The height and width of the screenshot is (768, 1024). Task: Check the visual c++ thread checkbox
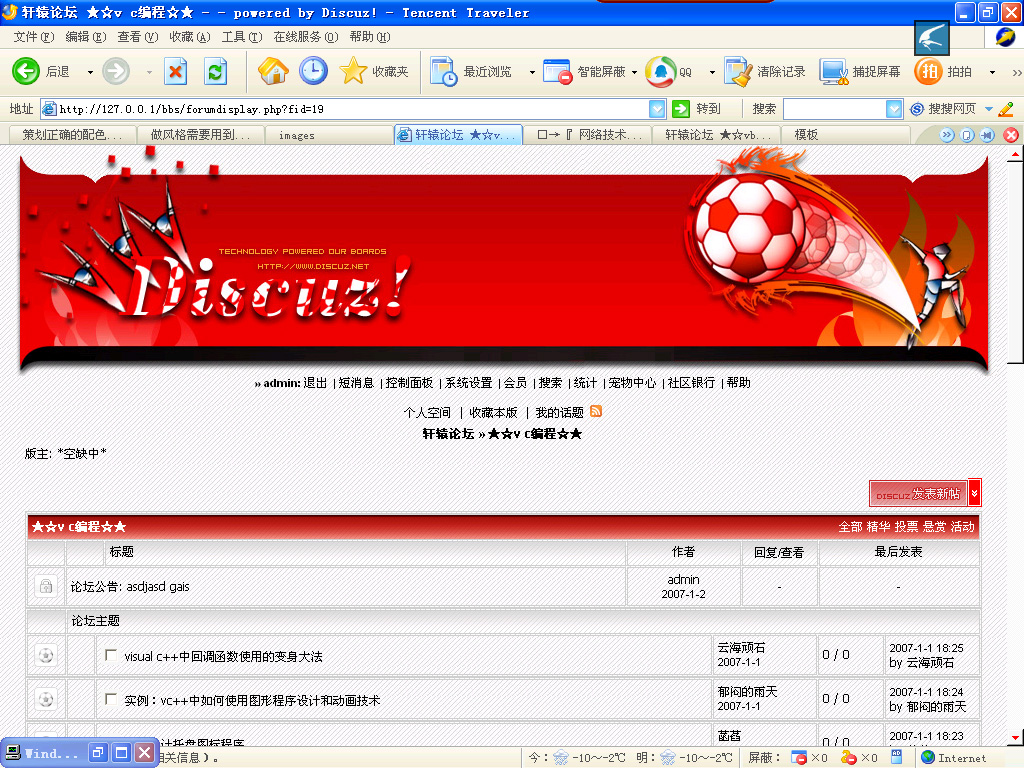click(111, 654)
